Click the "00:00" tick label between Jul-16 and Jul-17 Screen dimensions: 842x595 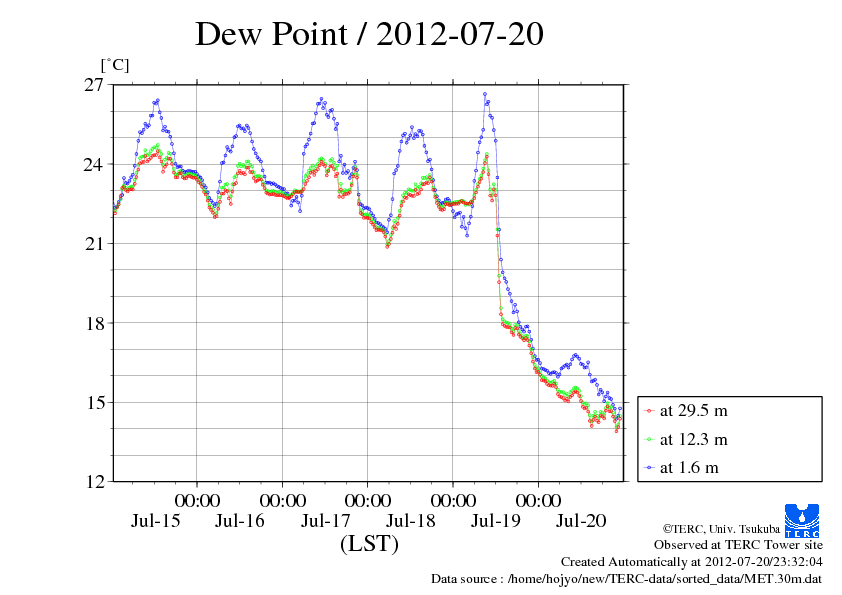pos(282,500)
